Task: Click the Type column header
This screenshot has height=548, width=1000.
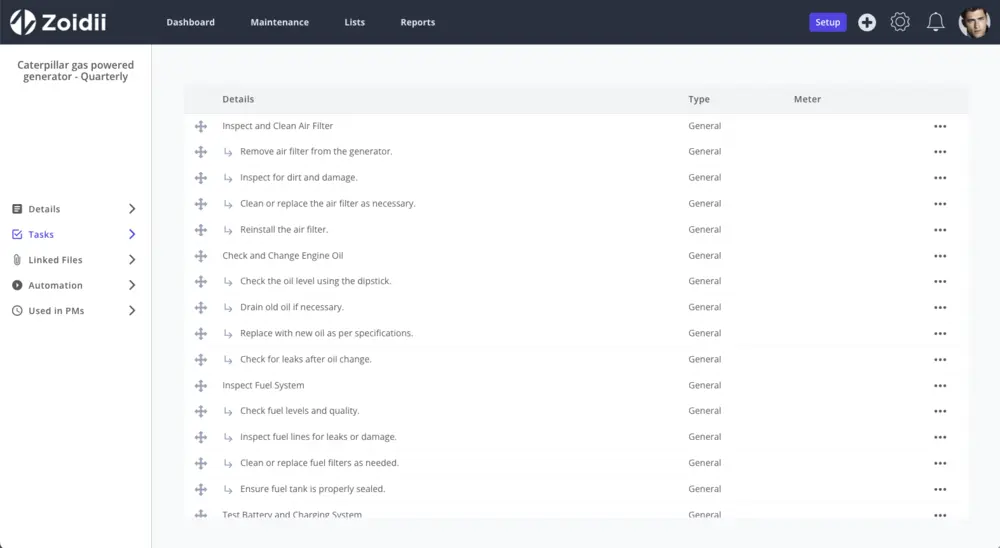Action: pos(699,99)
